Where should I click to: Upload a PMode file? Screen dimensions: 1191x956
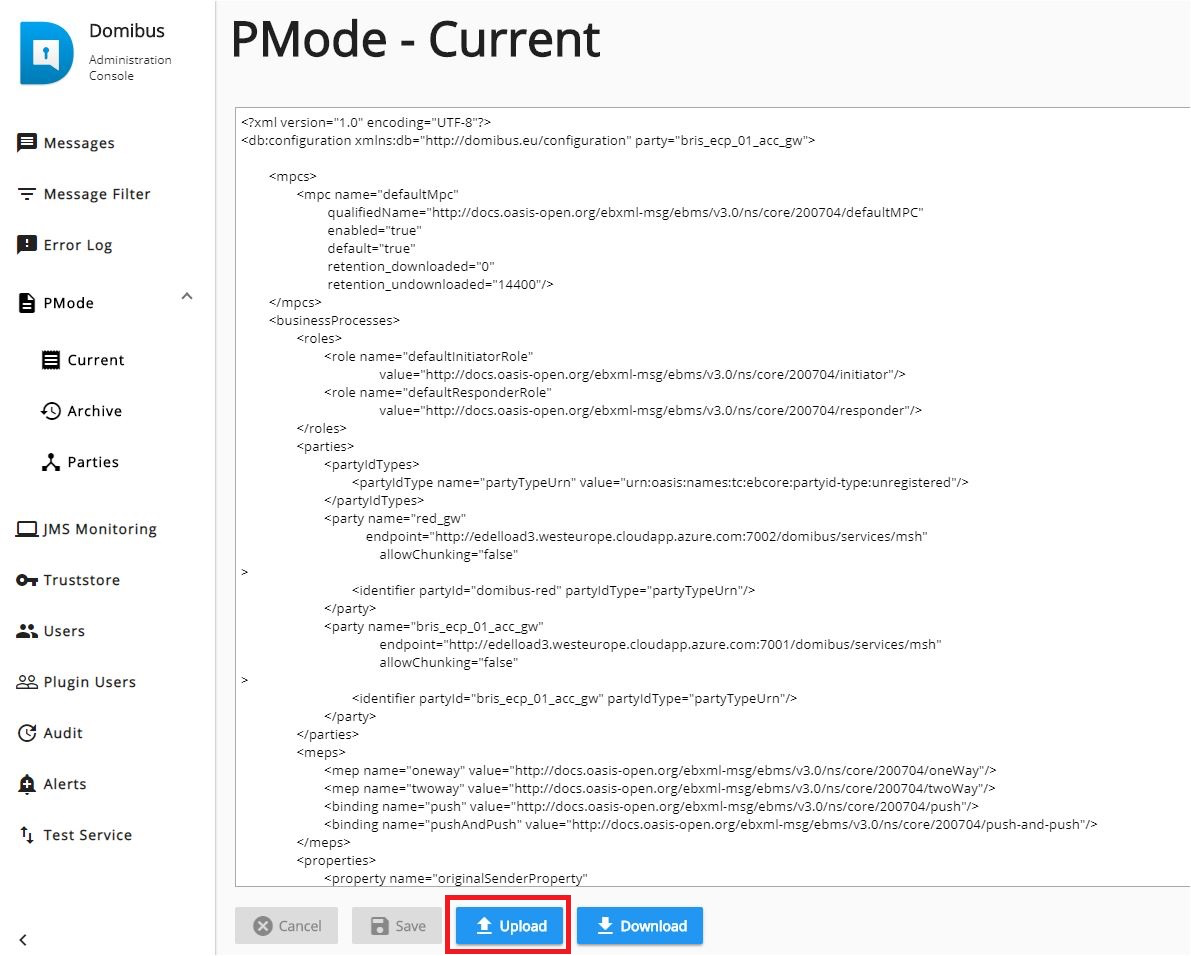pos(510,926)
